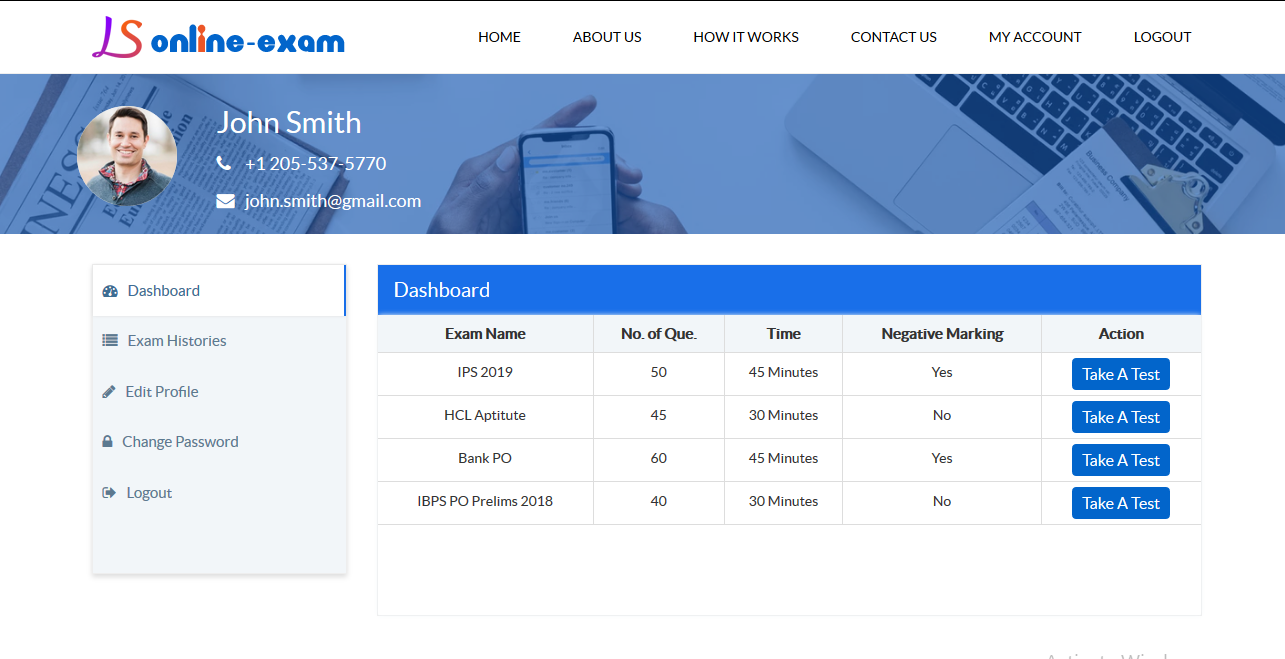The image size is (1285, 659).
Task: Open HOW IT WORKS in navigation
Action: coord(746,37)
